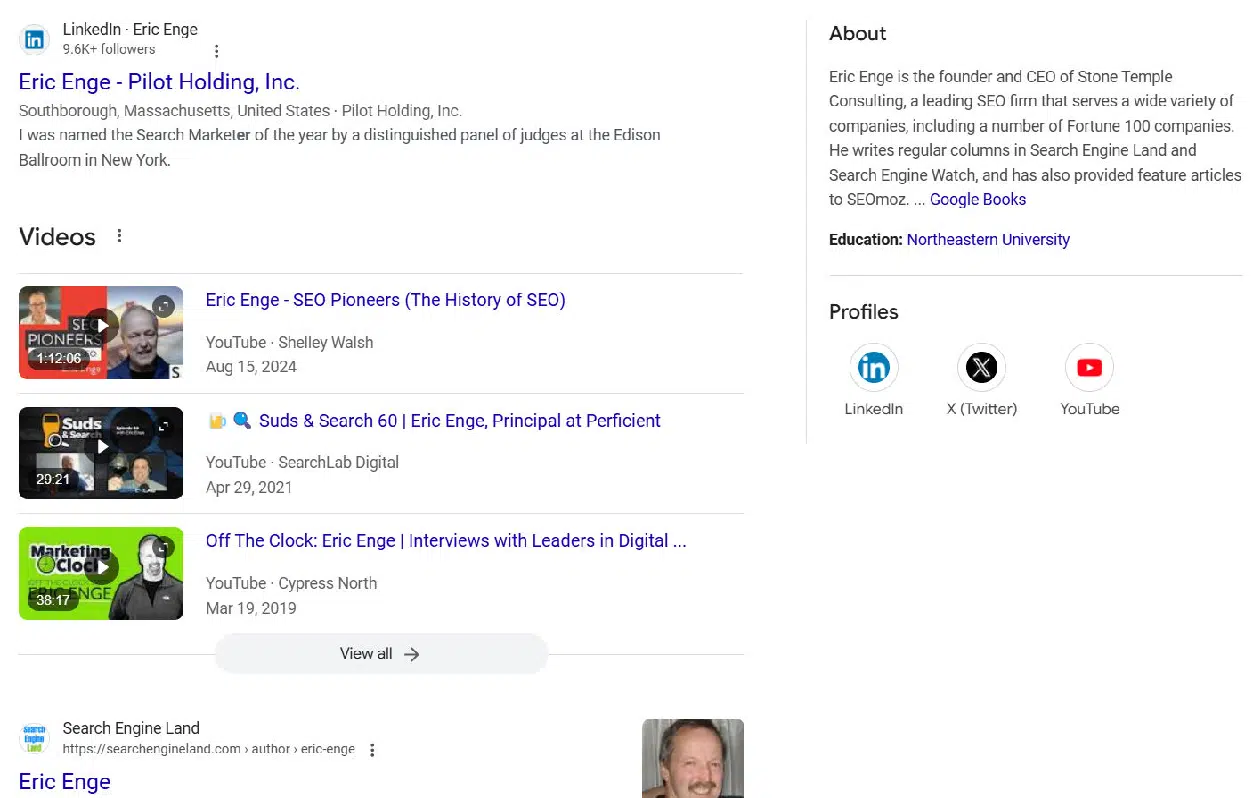Play the Off The Clock video thumbnail
Screen dimensions: 1253x798
point(101,573)
